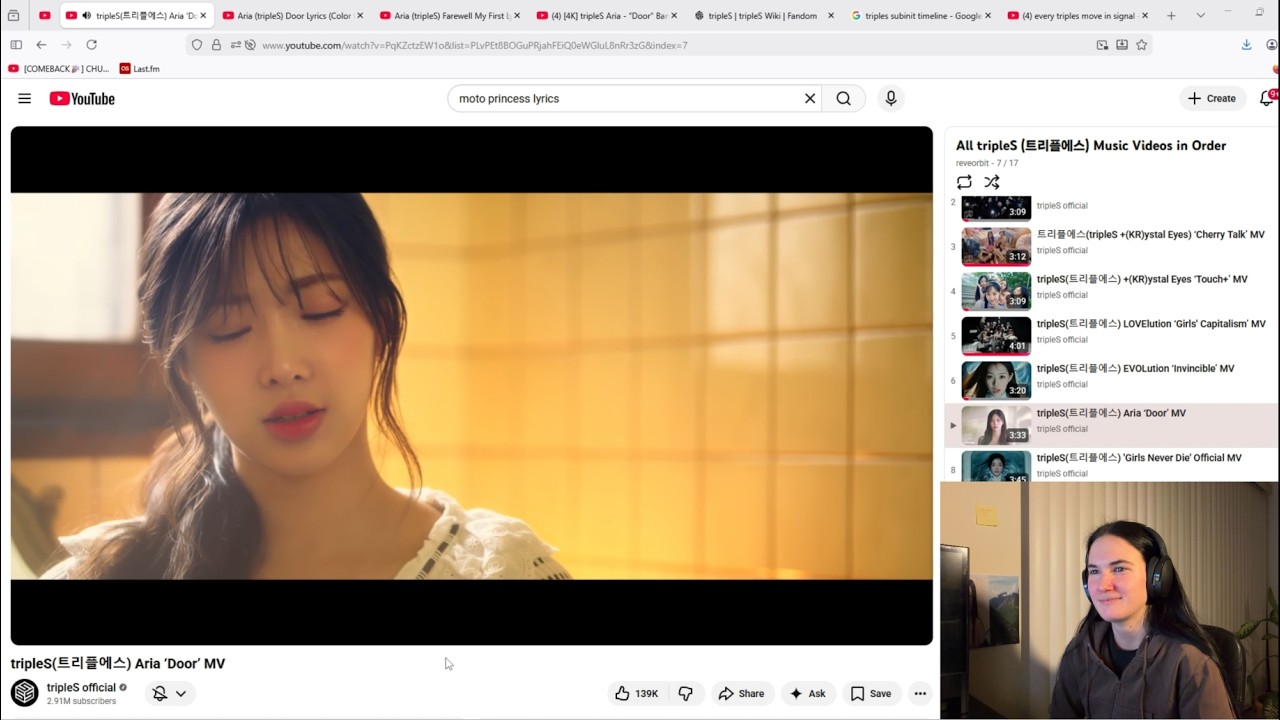This screenshot has width=1280, height=720.
Task: Switch to the Farewell My First Love tab
Action: (x=448, y=15)
